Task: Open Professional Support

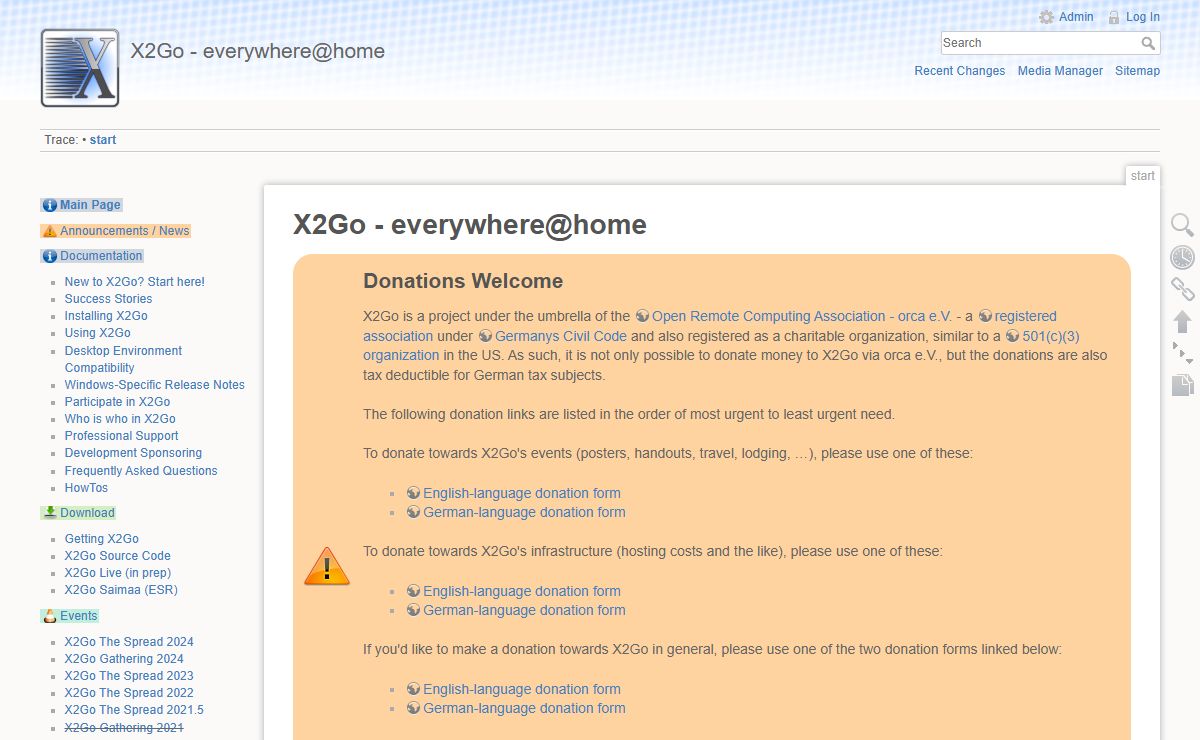Action: pos(121,436)
